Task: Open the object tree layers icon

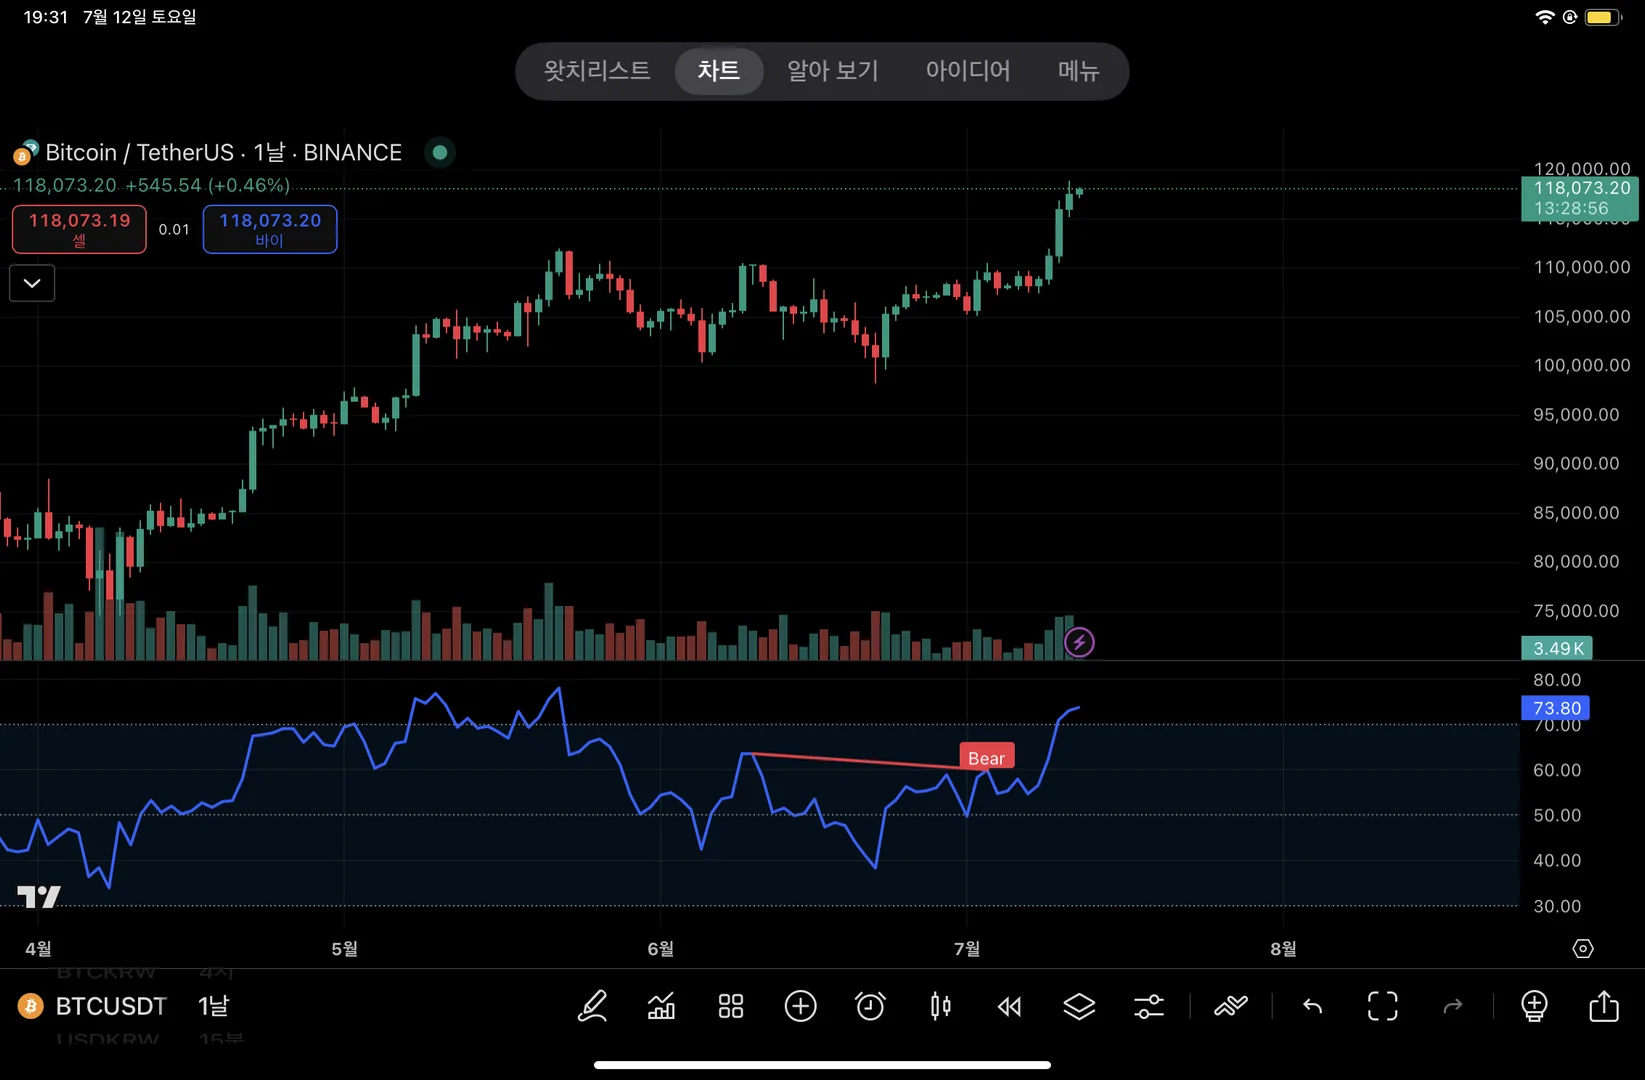Action: tap(1079, 1006)
